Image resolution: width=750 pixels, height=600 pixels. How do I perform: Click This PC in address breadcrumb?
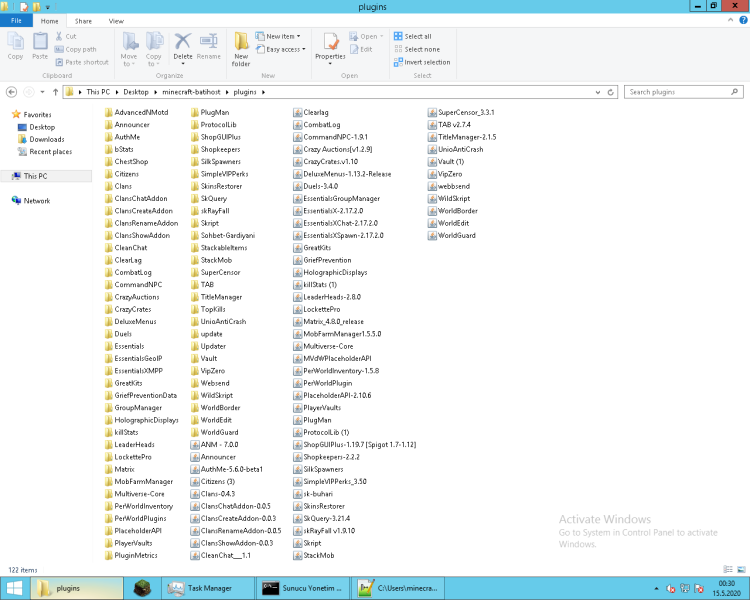click(98, 92)
